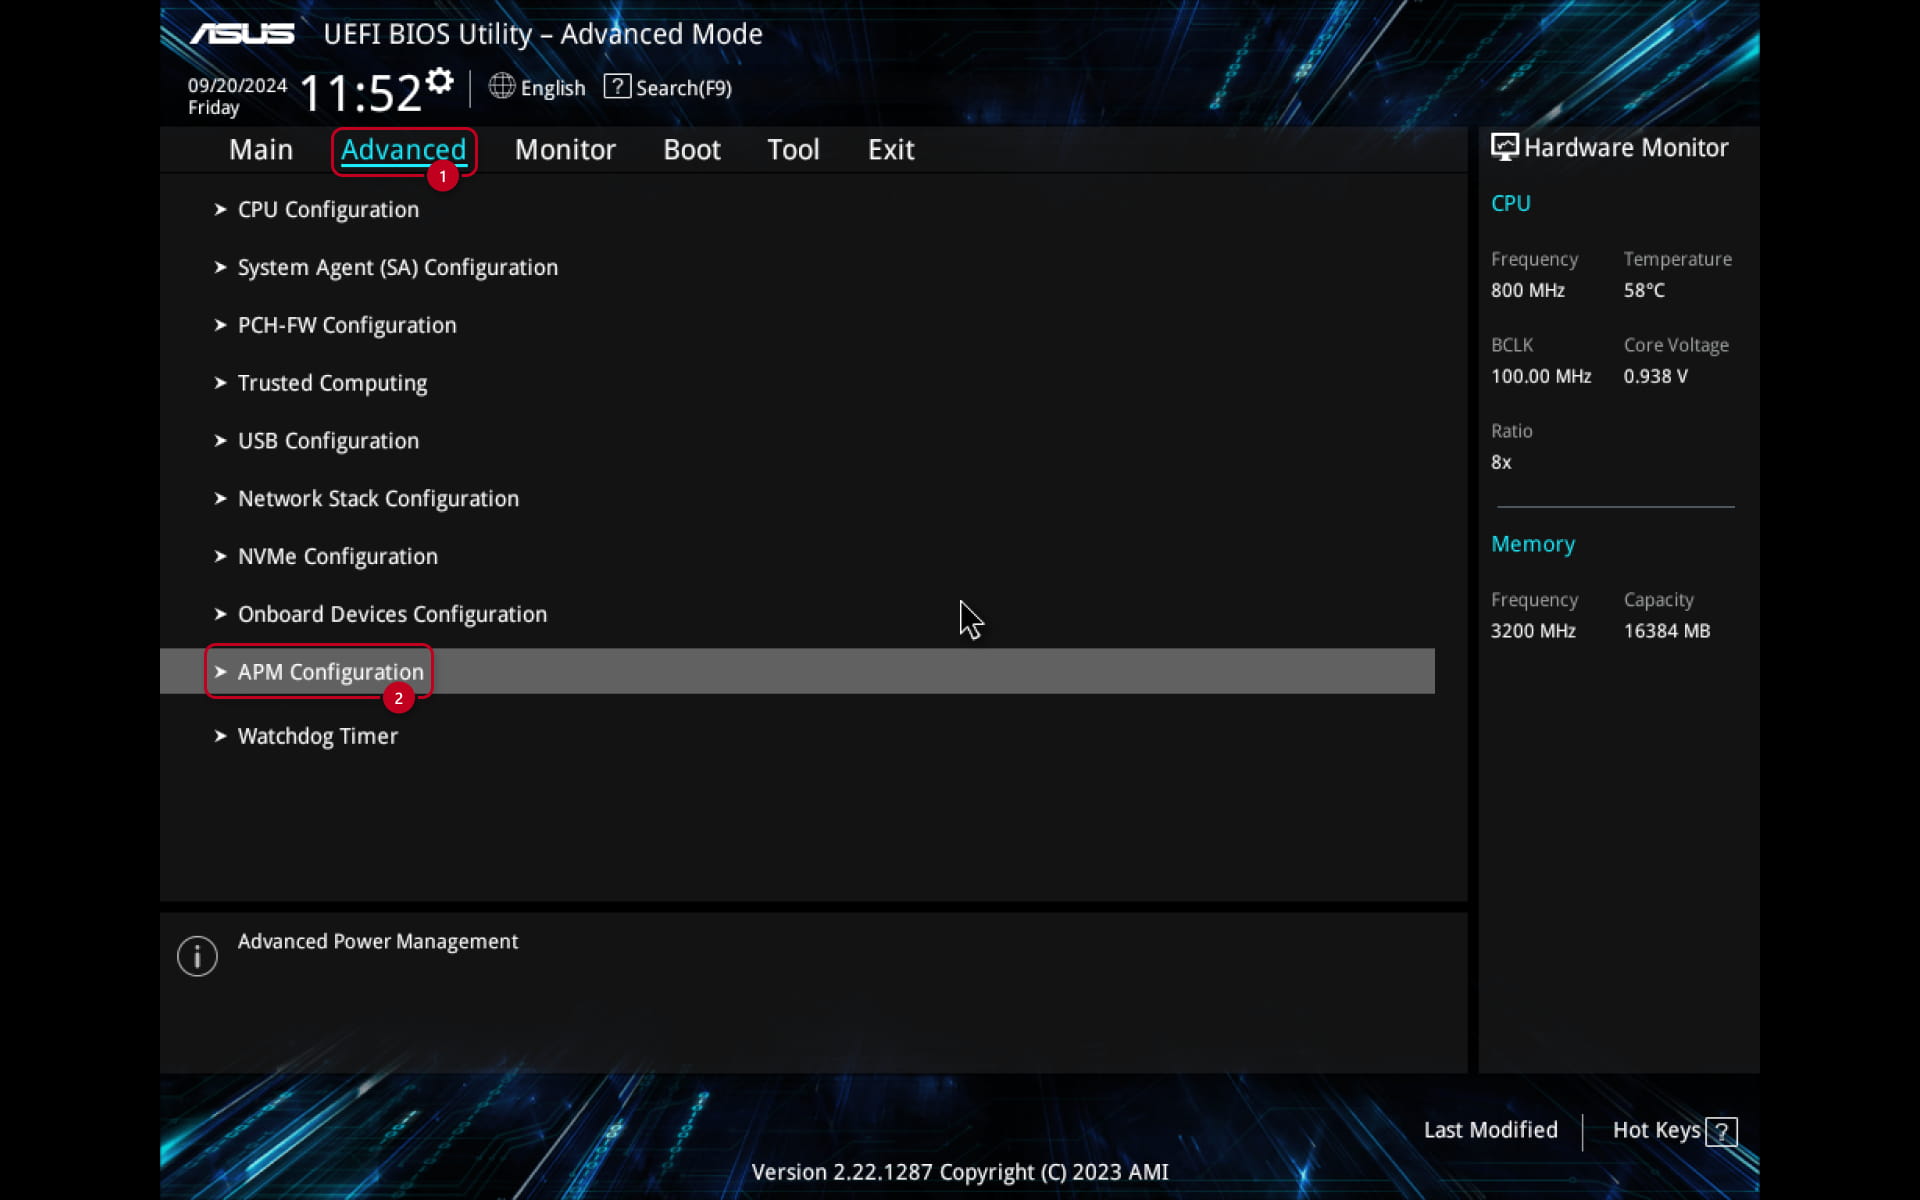Open NVMe Configuration submenu
1920x1200 pixels.
(x=338, y=557)
